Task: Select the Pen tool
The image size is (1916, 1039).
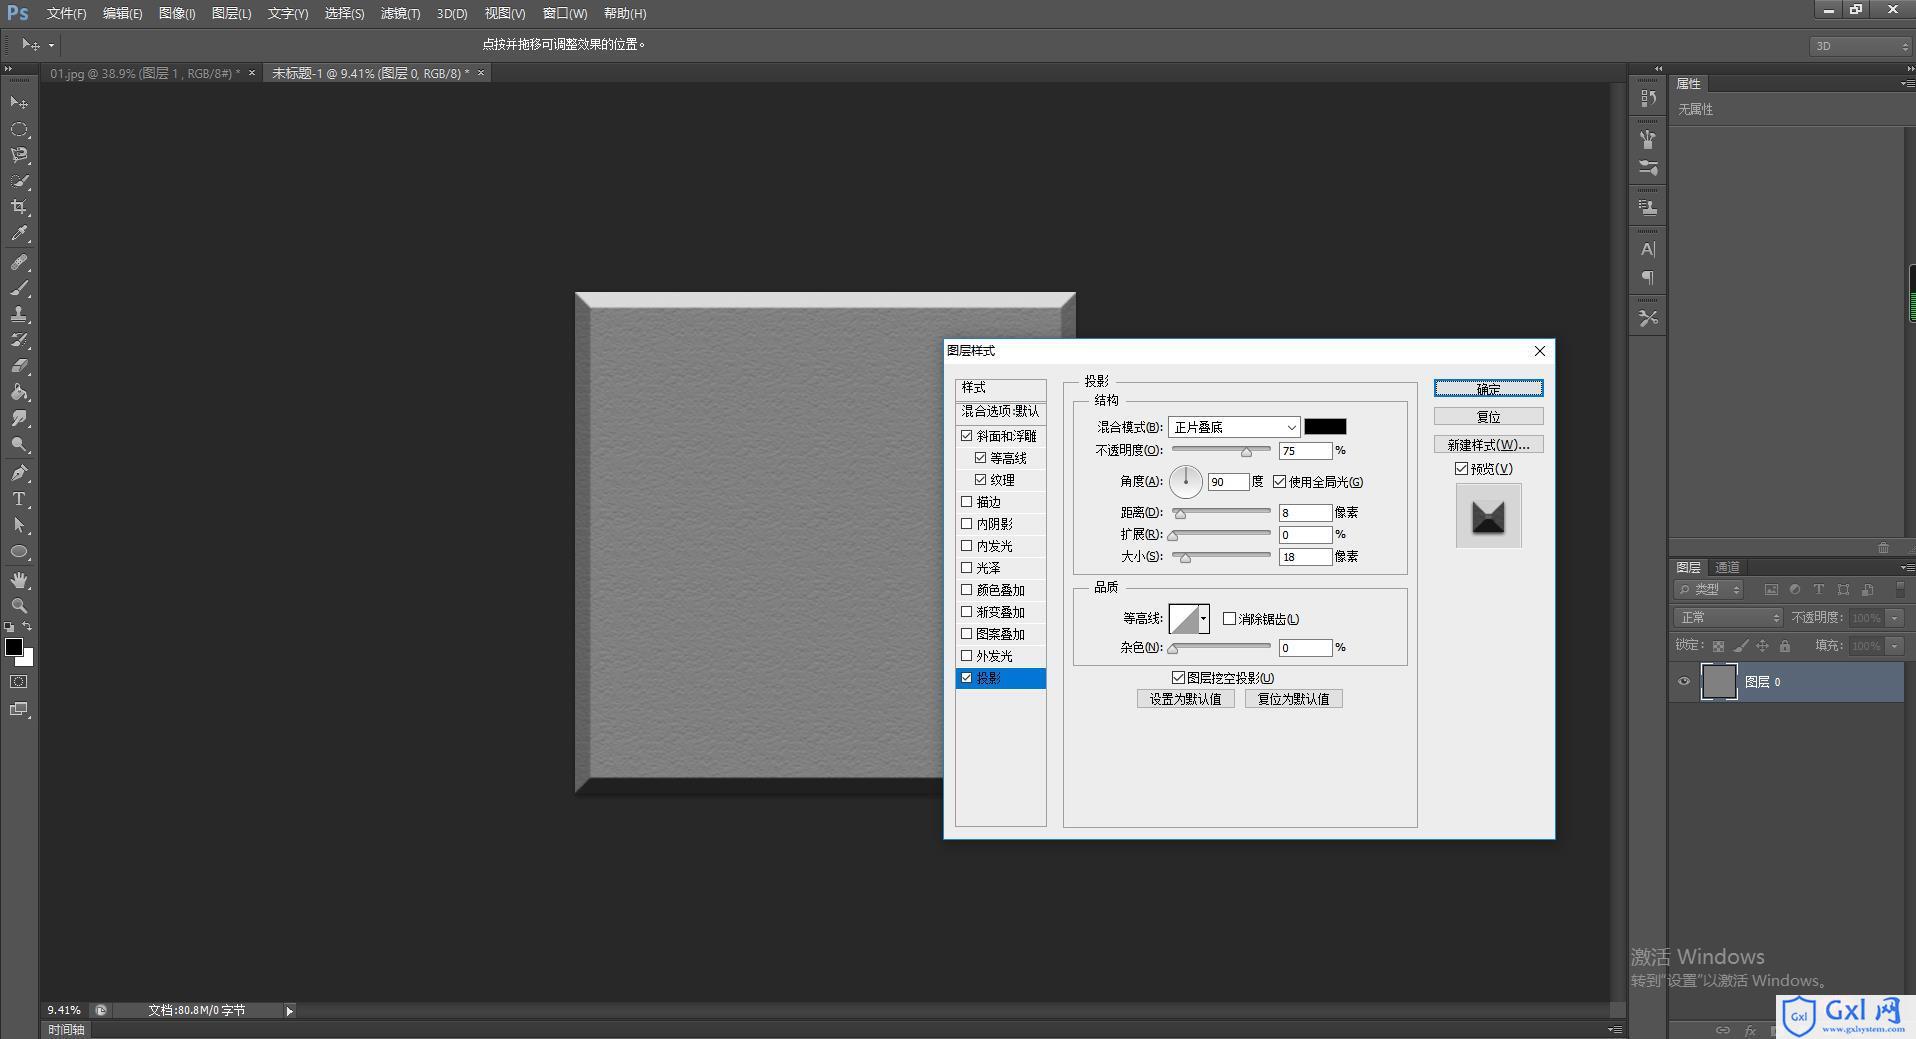Action: 19,472
